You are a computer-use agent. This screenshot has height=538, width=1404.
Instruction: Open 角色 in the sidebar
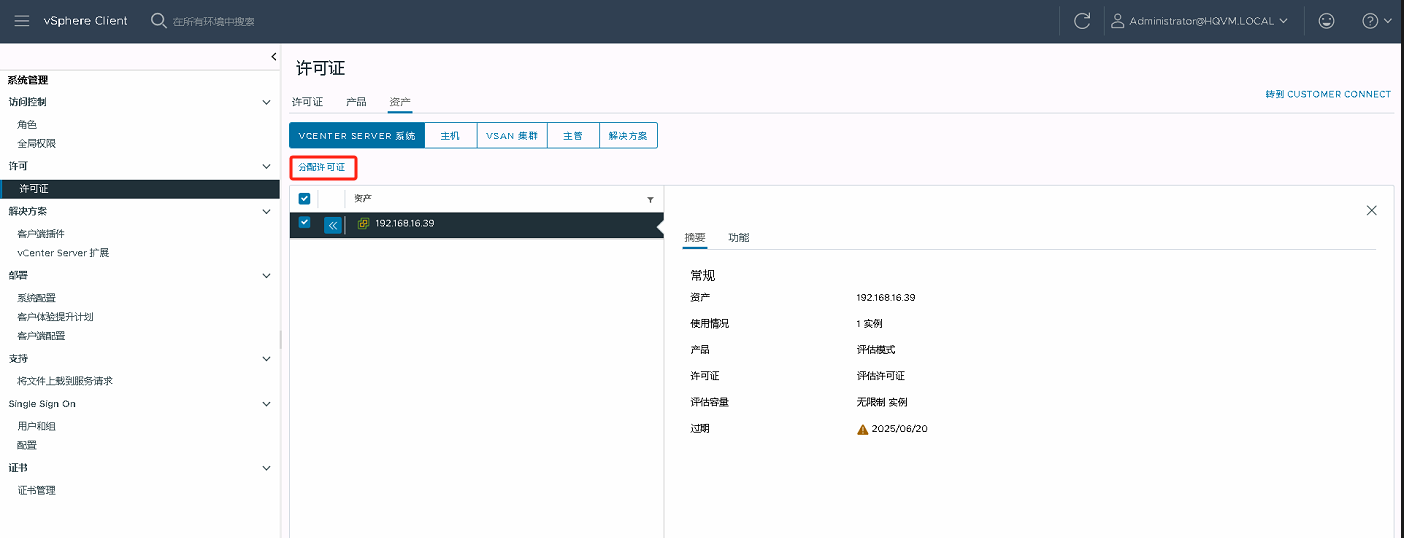[27, 124]
